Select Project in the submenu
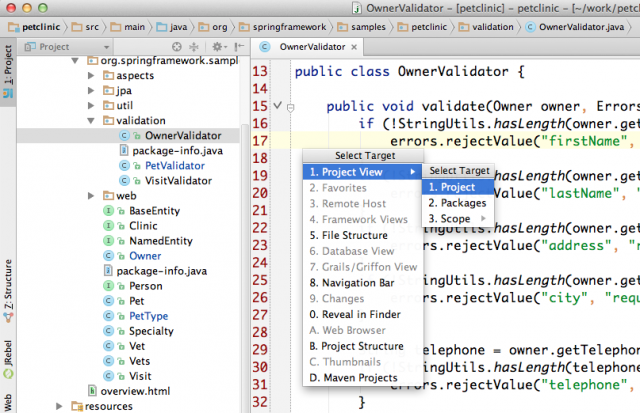Viewport: 640px width, 413px height. point(458,187)
